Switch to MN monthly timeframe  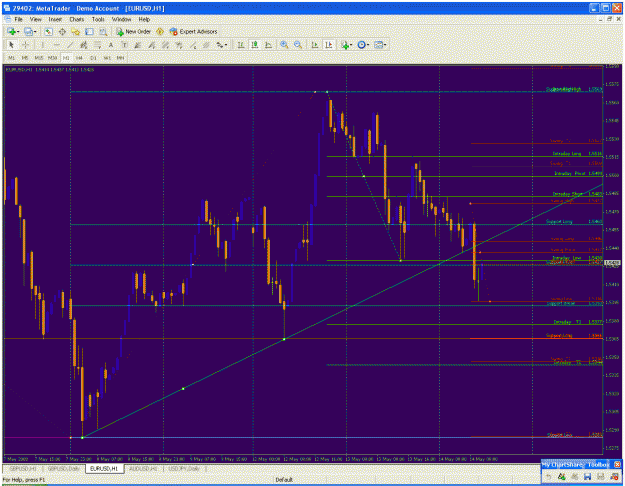click(120, 58)
